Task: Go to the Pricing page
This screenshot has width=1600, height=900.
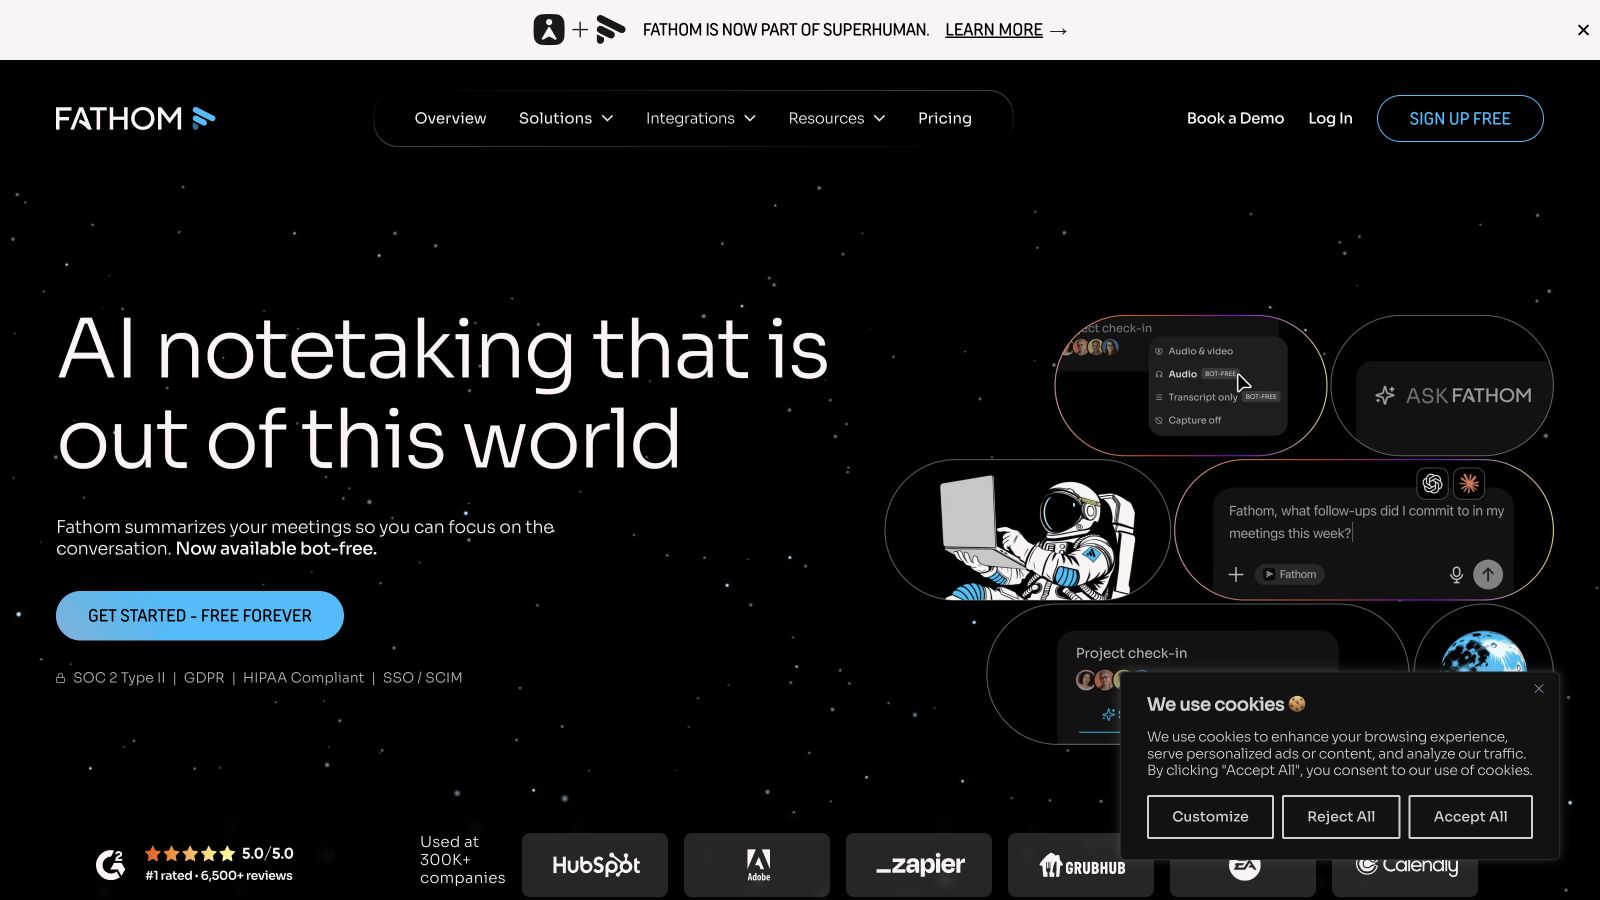Action: pyautogui.click(x=945, y=118)
